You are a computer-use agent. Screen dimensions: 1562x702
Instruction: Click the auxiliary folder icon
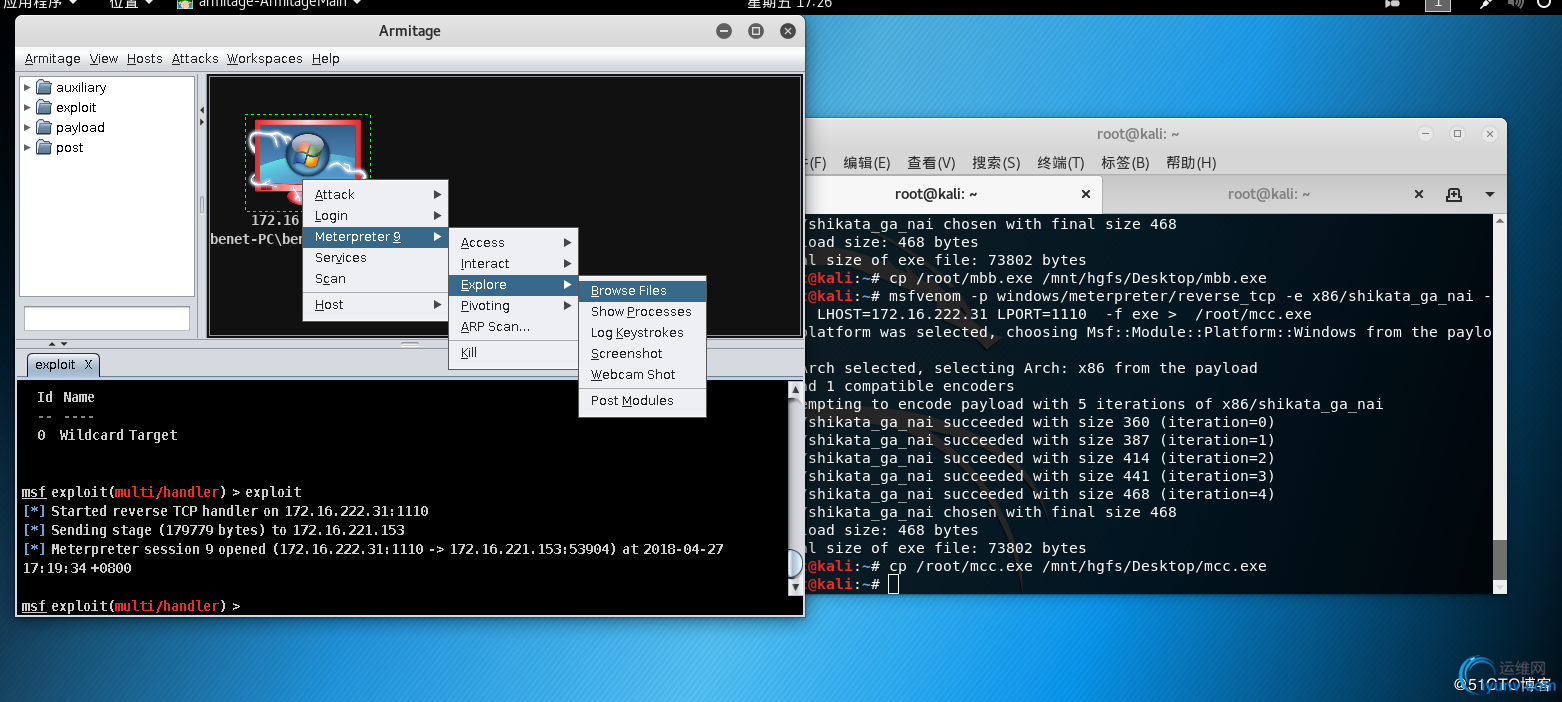44,87
